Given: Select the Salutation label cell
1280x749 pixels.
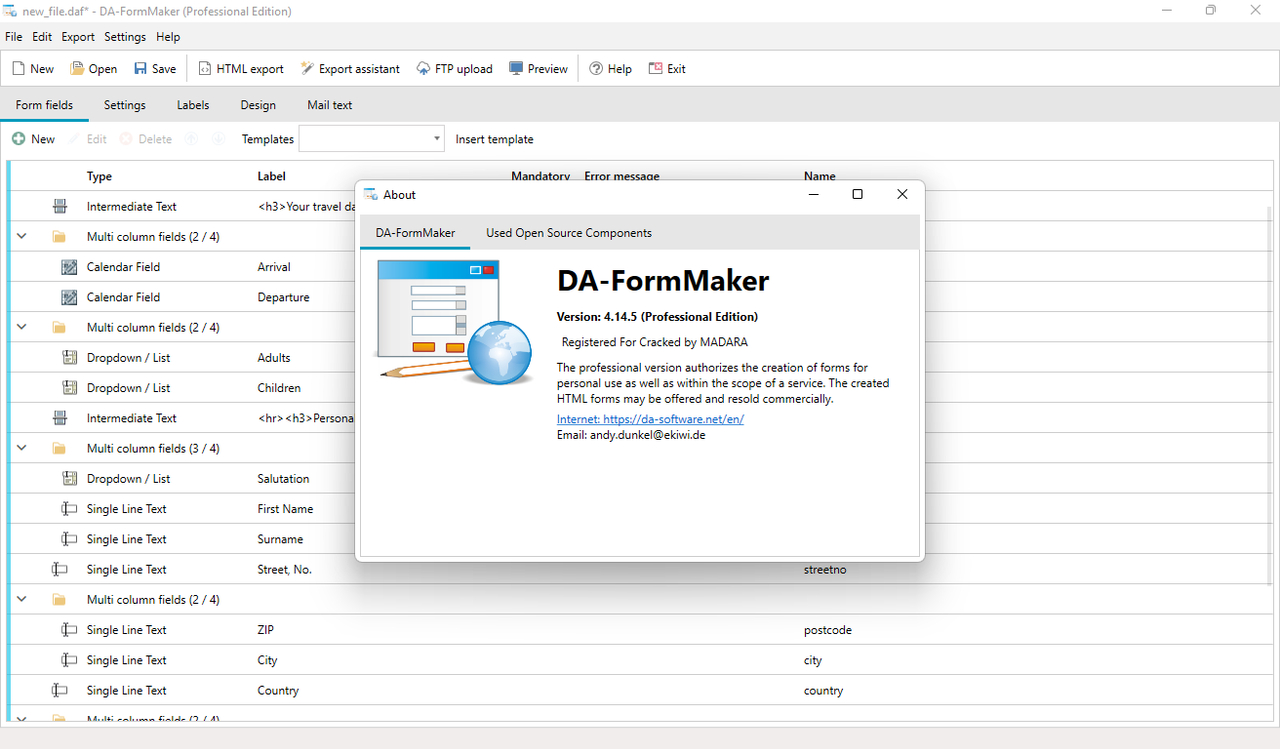Looking at the screenshot, I should pos(283,479).
